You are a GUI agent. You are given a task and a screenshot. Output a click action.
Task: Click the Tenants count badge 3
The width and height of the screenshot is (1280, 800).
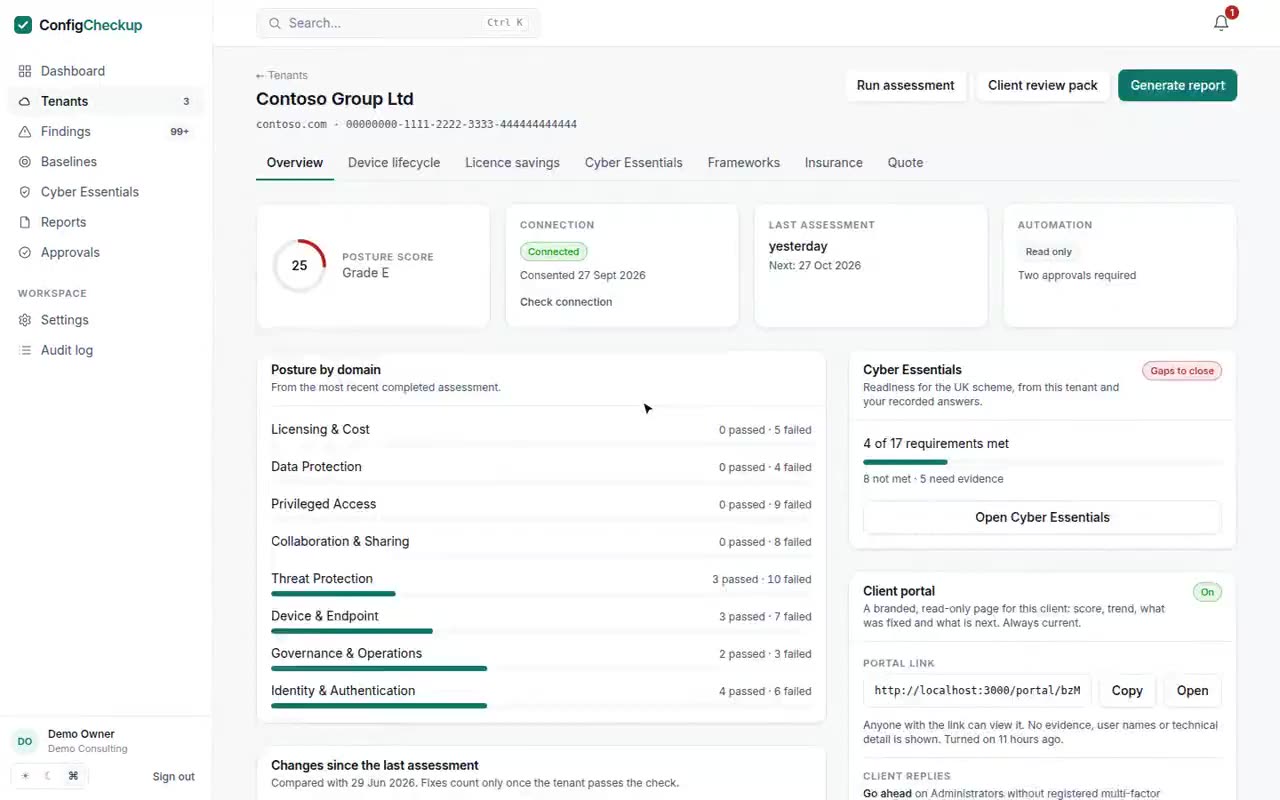tap(186, 101)
